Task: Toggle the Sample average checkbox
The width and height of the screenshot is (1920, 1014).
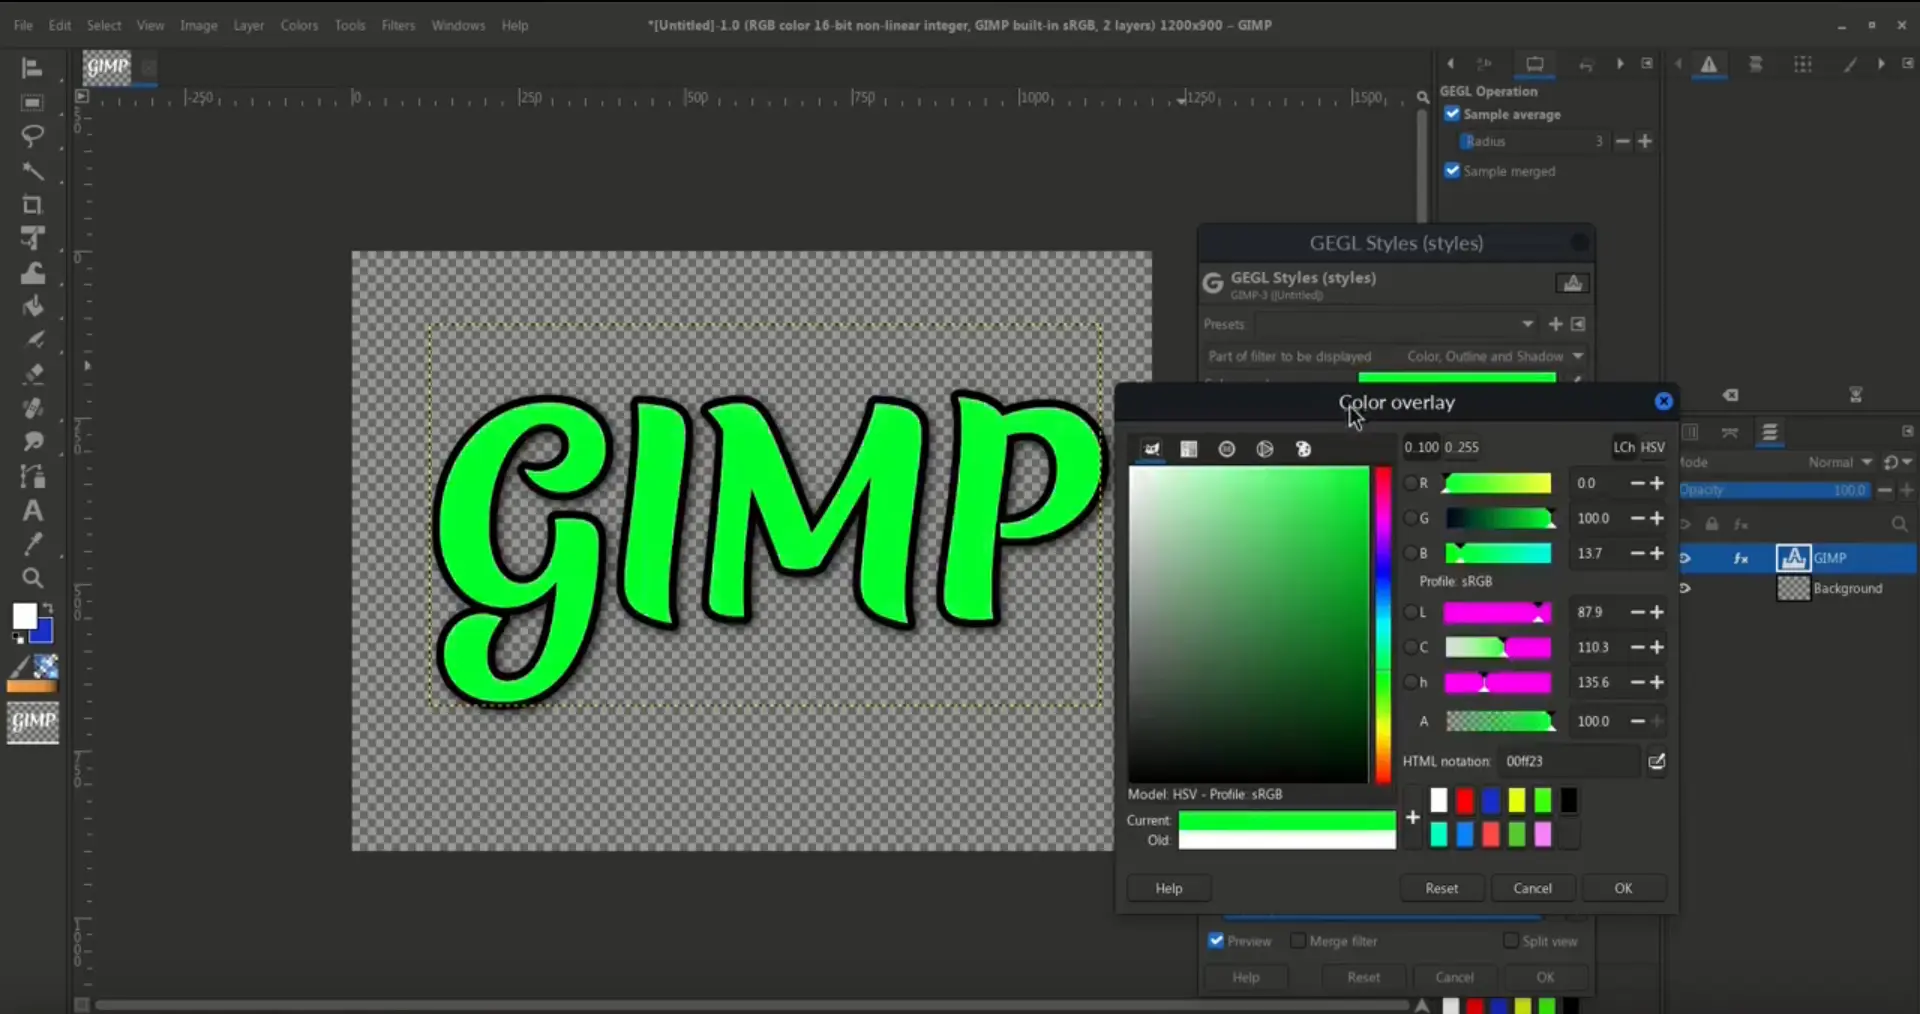Action: (1452, 114)
